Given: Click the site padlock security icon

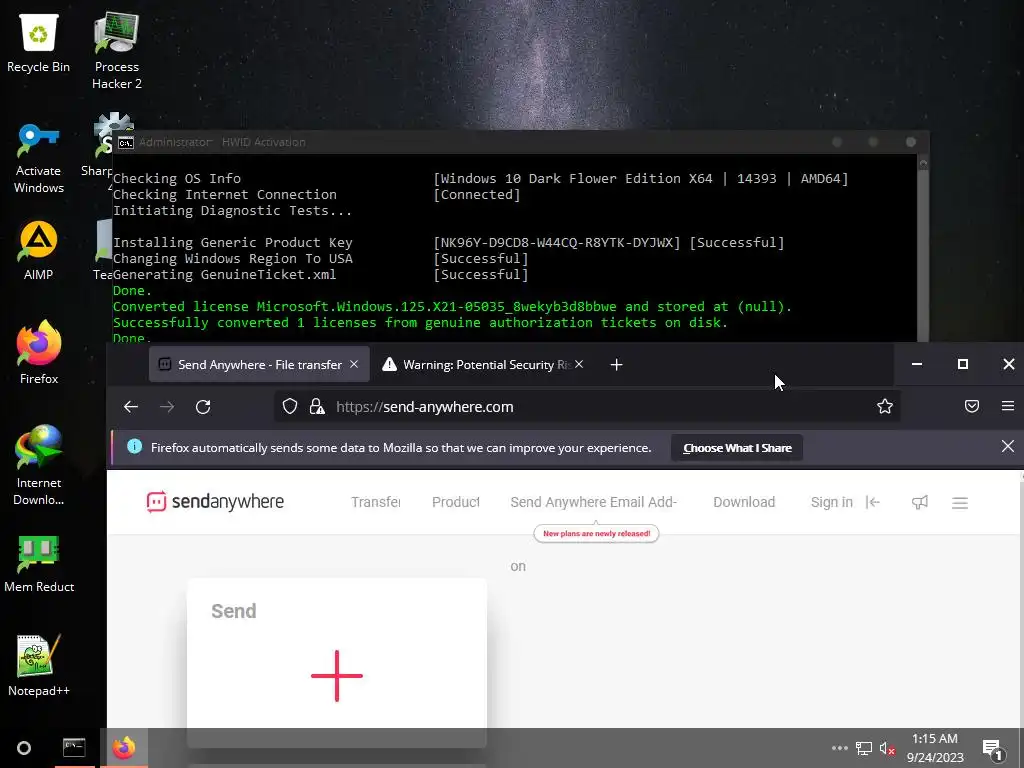Looking at the screenshot, I should click(x=317, y=407).
